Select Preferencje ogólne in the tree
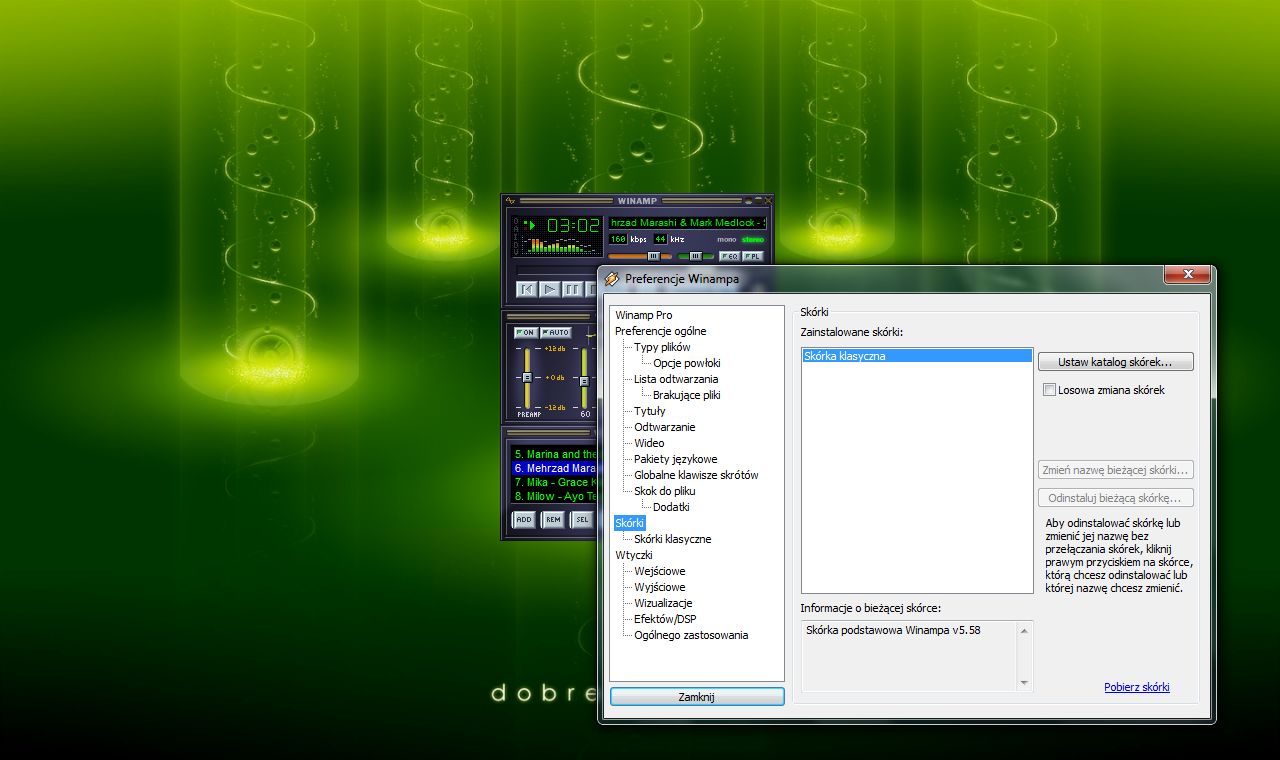This screenshot has height=760, width=1280. point(661,331)
